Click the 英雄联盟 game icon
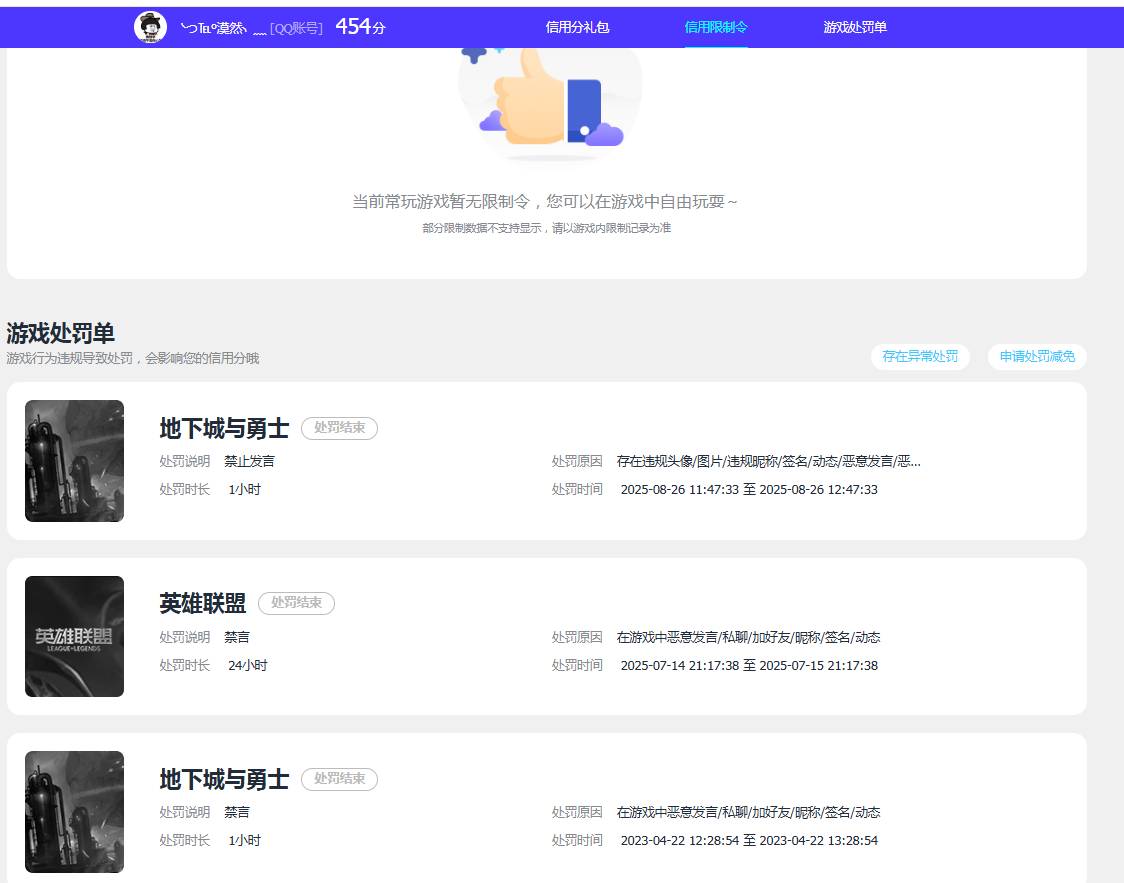This screenshot has height=883, width=1124. pyautogui.click(x=74, y=636)
